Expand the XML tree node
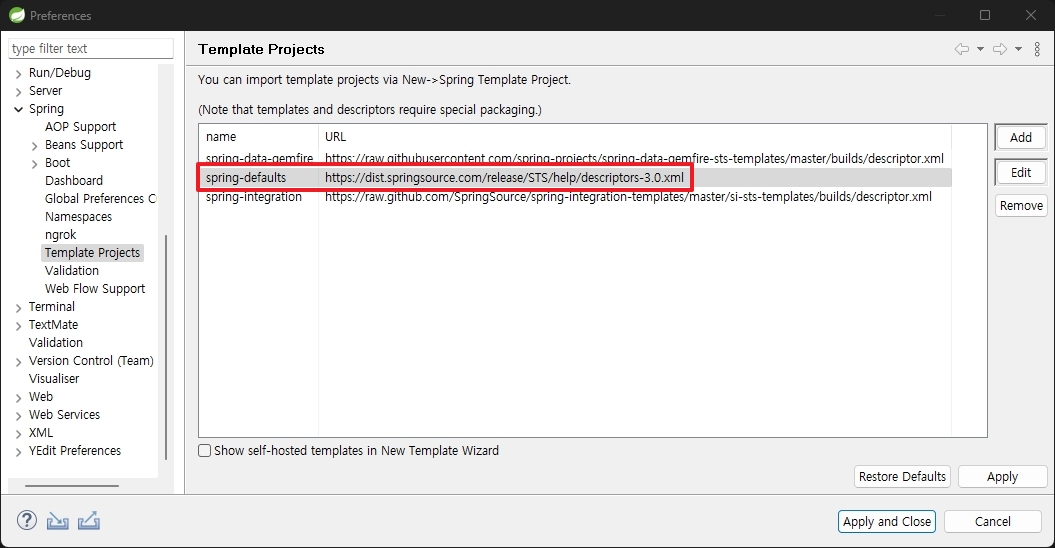Screen dimensions: 1055x548 click(19, 434)
